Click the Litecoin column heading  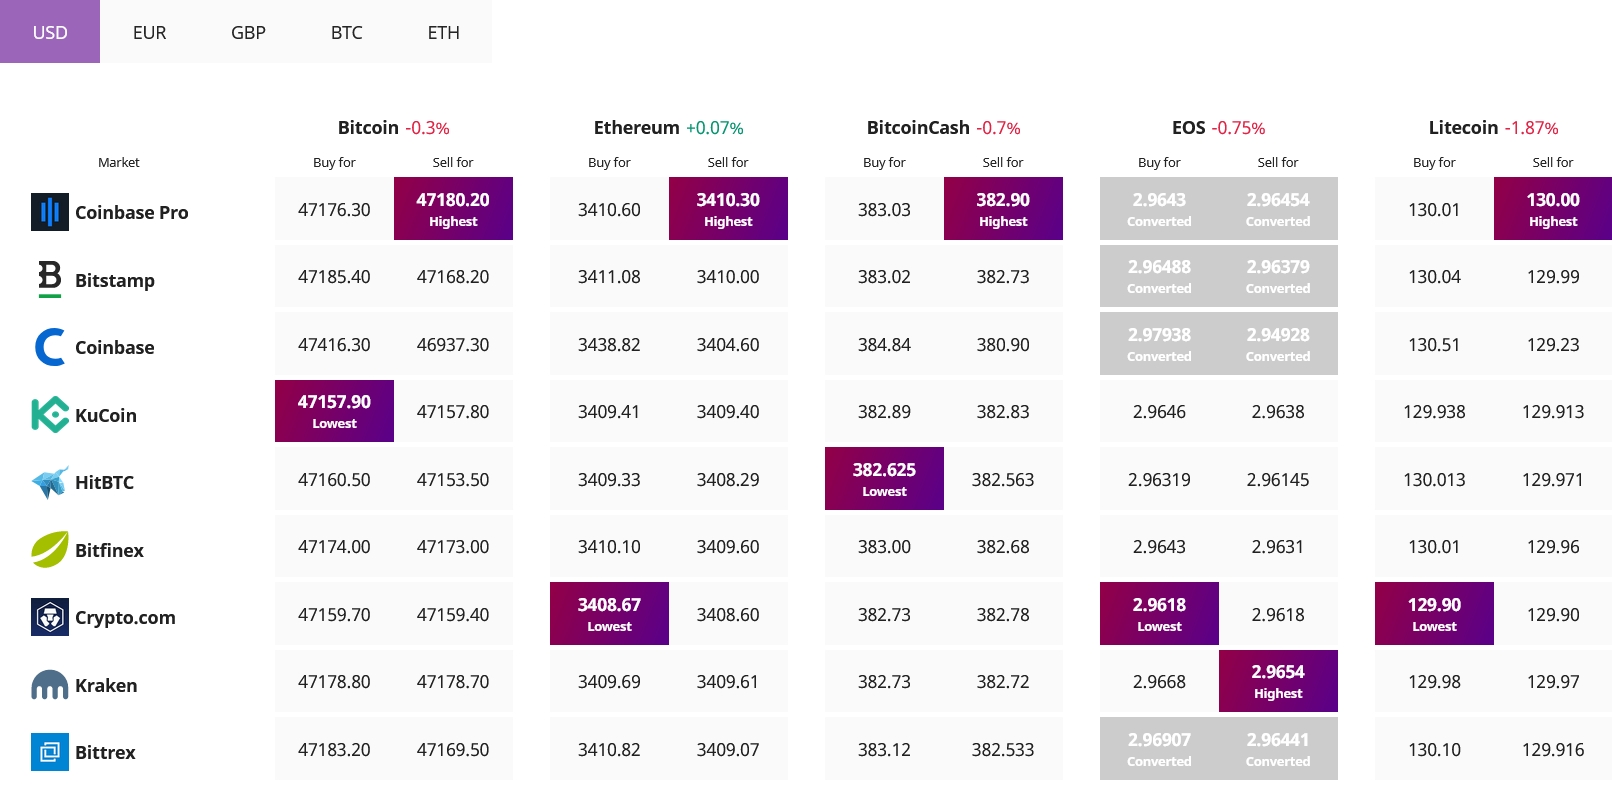(1463, 127)
